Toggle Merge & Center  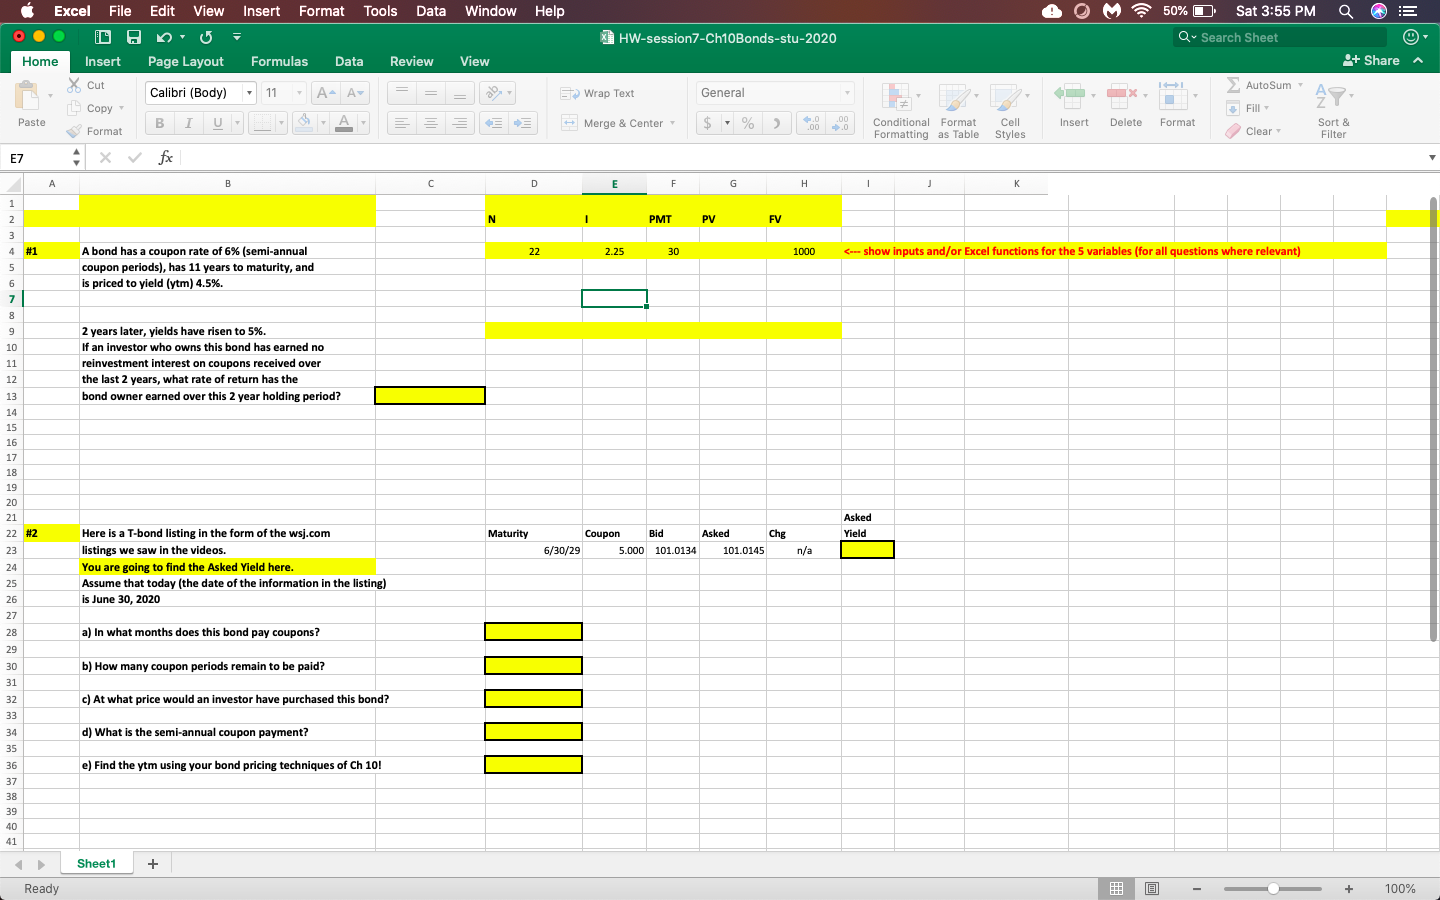(611, 122)
